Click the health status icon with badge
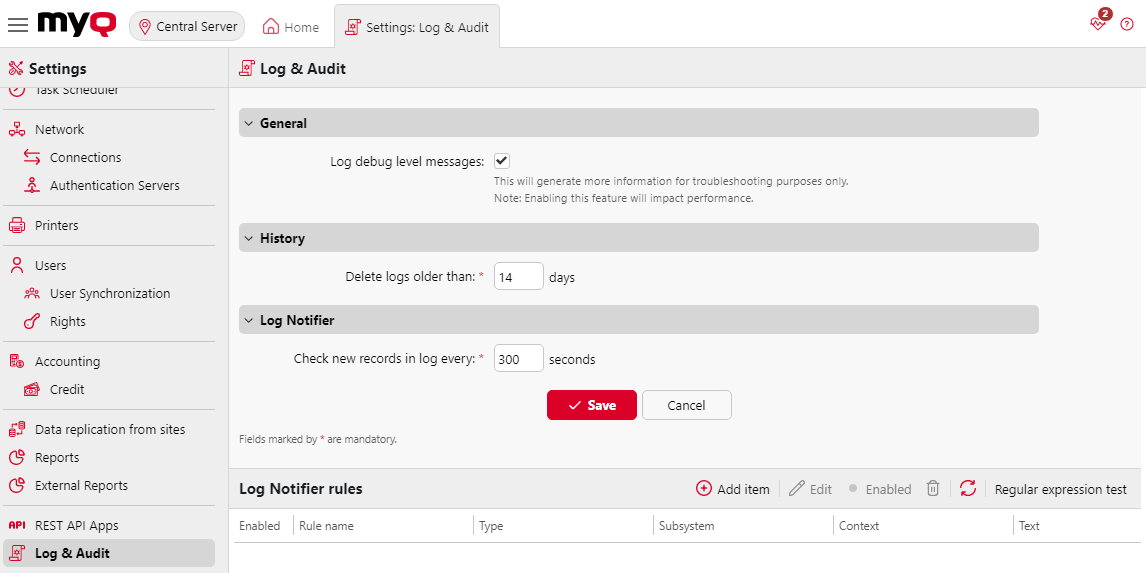 1099,24
